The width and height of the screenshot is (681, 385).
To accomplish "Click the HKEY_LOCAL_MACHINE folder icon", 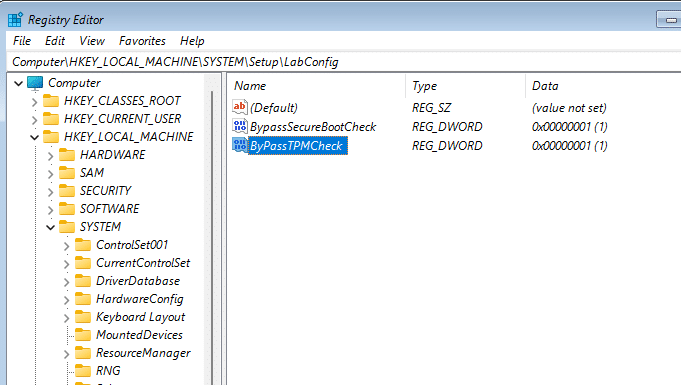I will [51, 137].
